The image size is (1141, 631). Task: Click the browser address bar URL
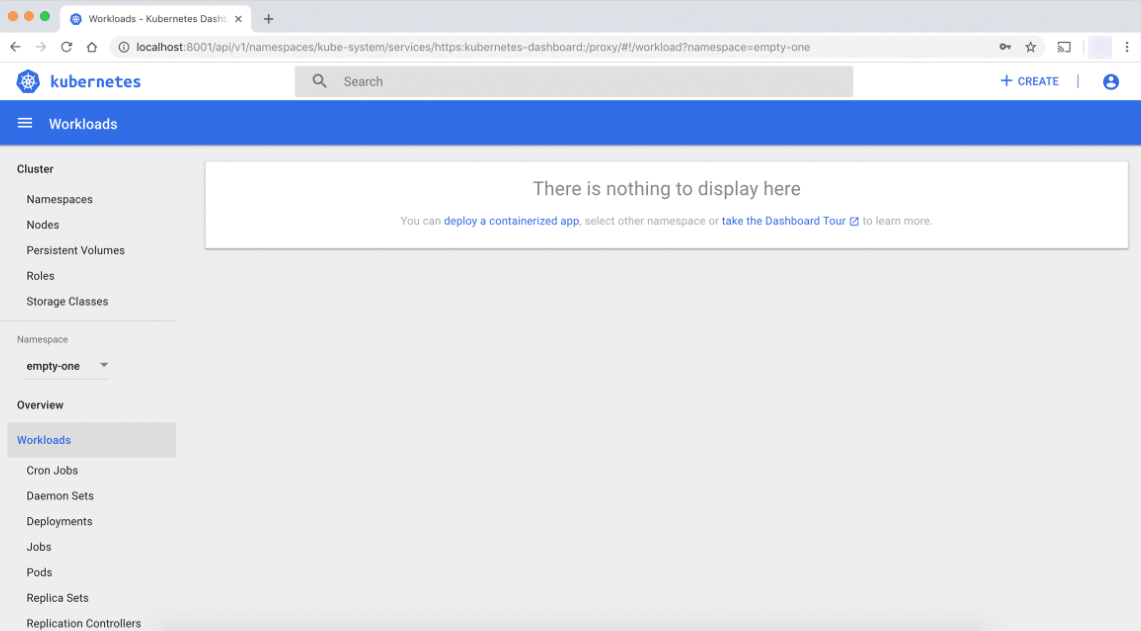[473, 47]
